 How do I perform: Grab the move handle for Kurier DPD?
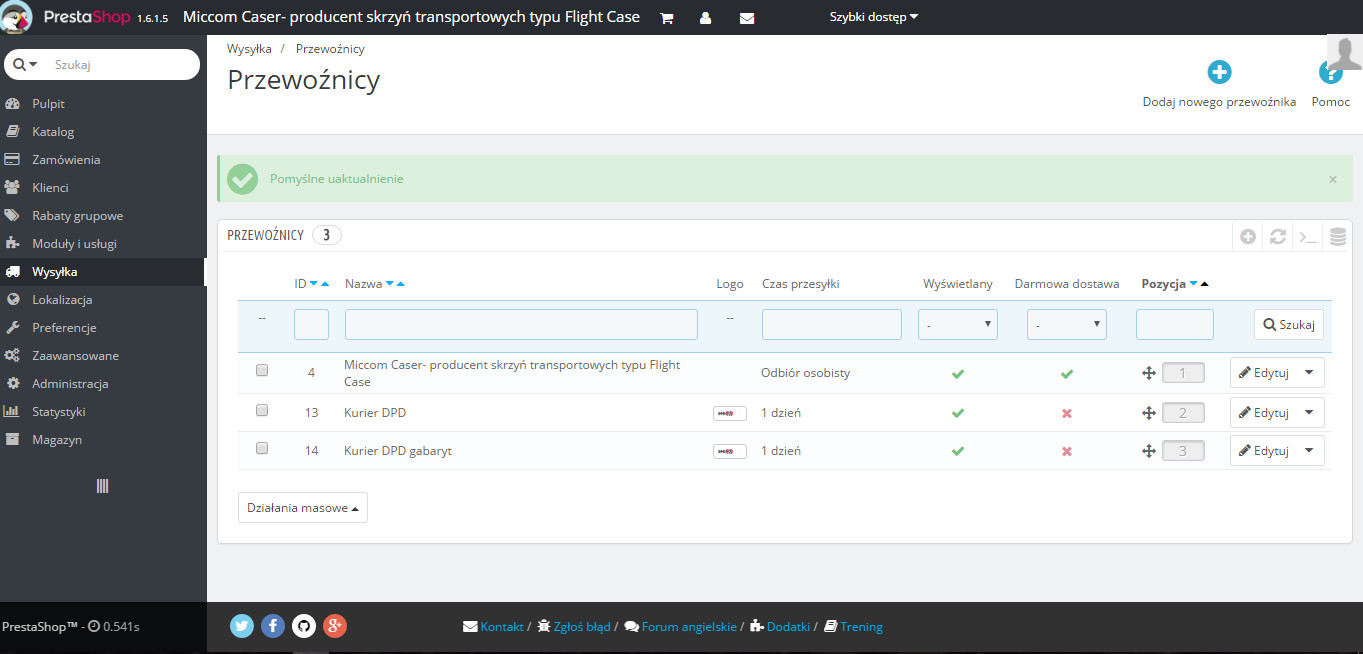tap(1149, 413)
